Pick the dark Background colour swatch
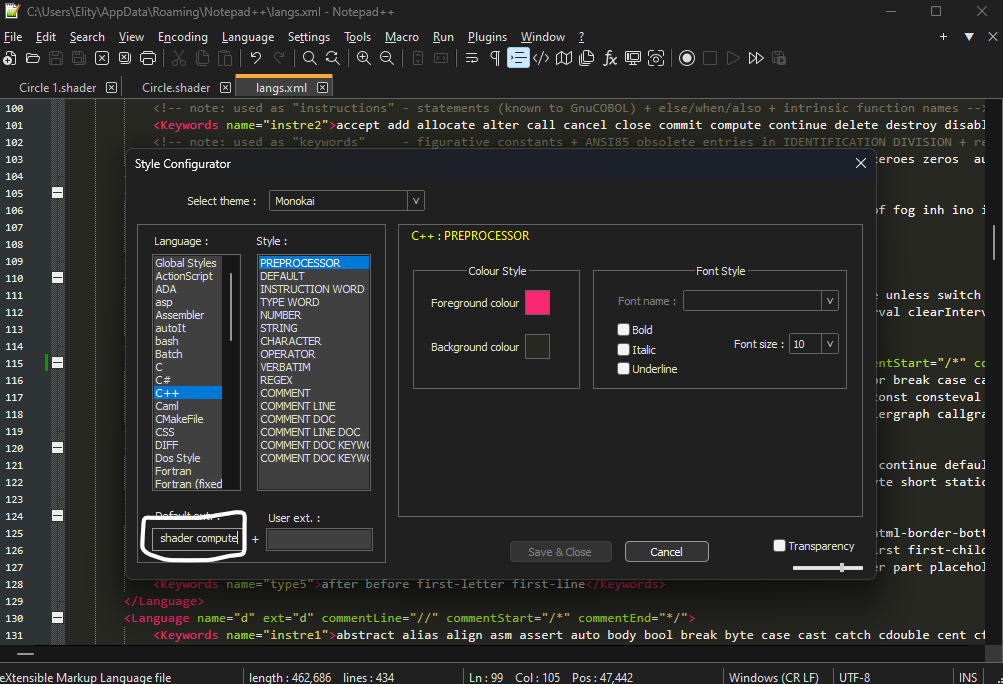Image resolution: width=1003 pixels, height=684 pixels. (x=537, y=347)
